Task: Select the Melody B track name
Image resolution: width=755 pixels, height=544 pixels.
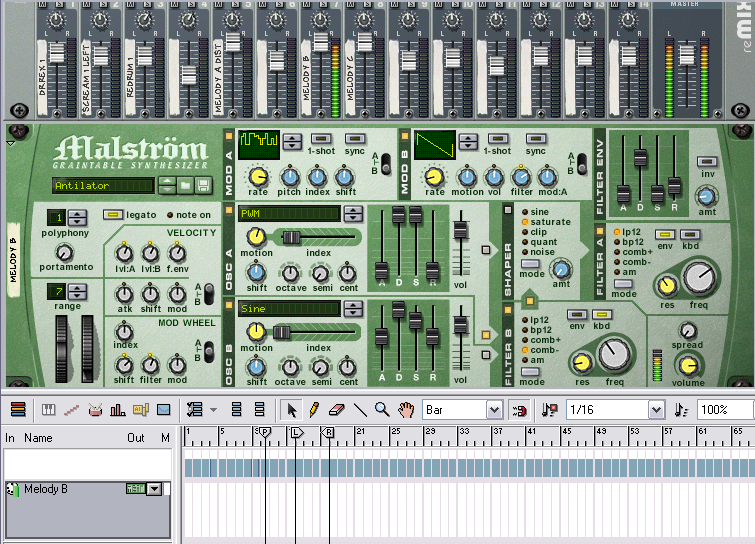Action: coord(46,489)
